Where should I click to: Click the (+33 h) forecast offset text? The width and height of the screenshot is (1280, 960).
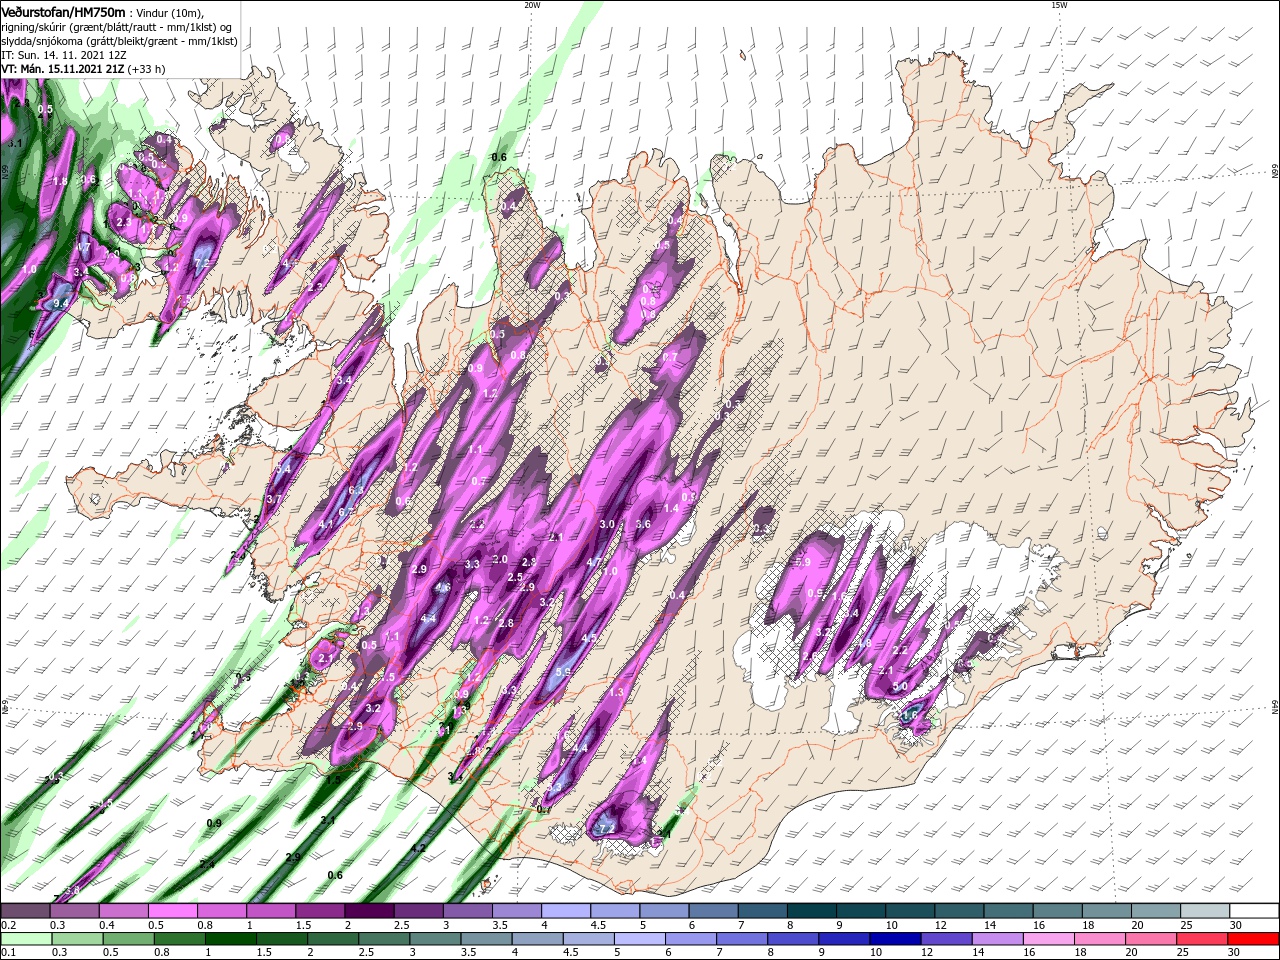(x=147, y=69)
